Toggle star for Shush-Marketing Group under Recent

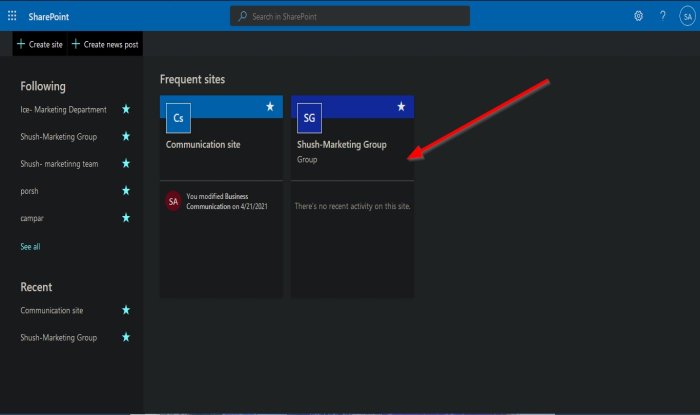tap(126, 337)
